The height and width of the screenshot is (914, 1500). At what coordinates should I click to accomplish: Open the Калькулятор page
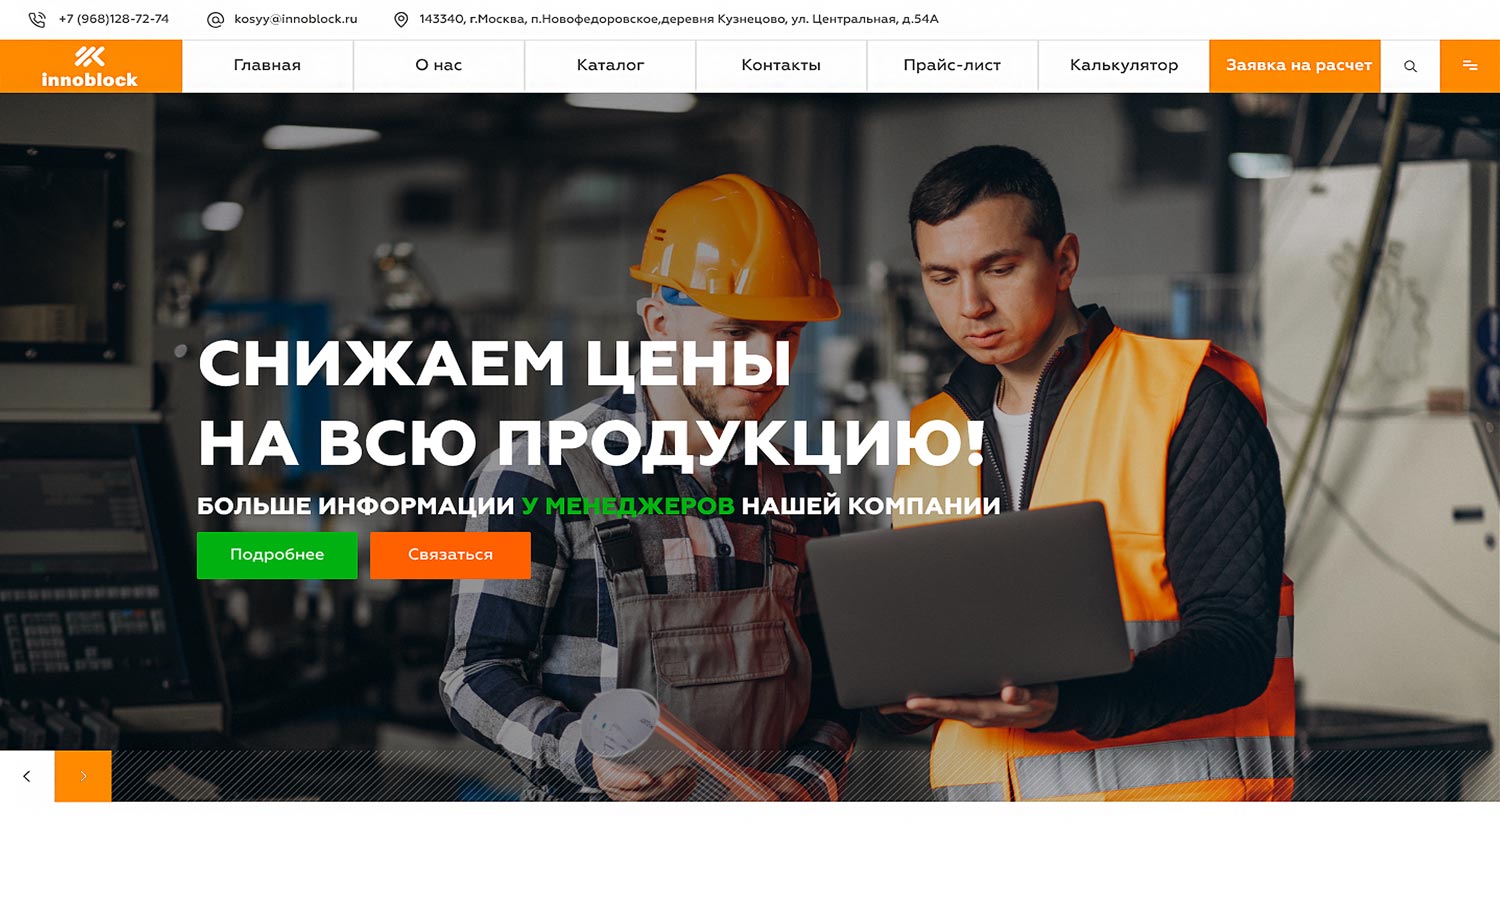click(1124, 66)
